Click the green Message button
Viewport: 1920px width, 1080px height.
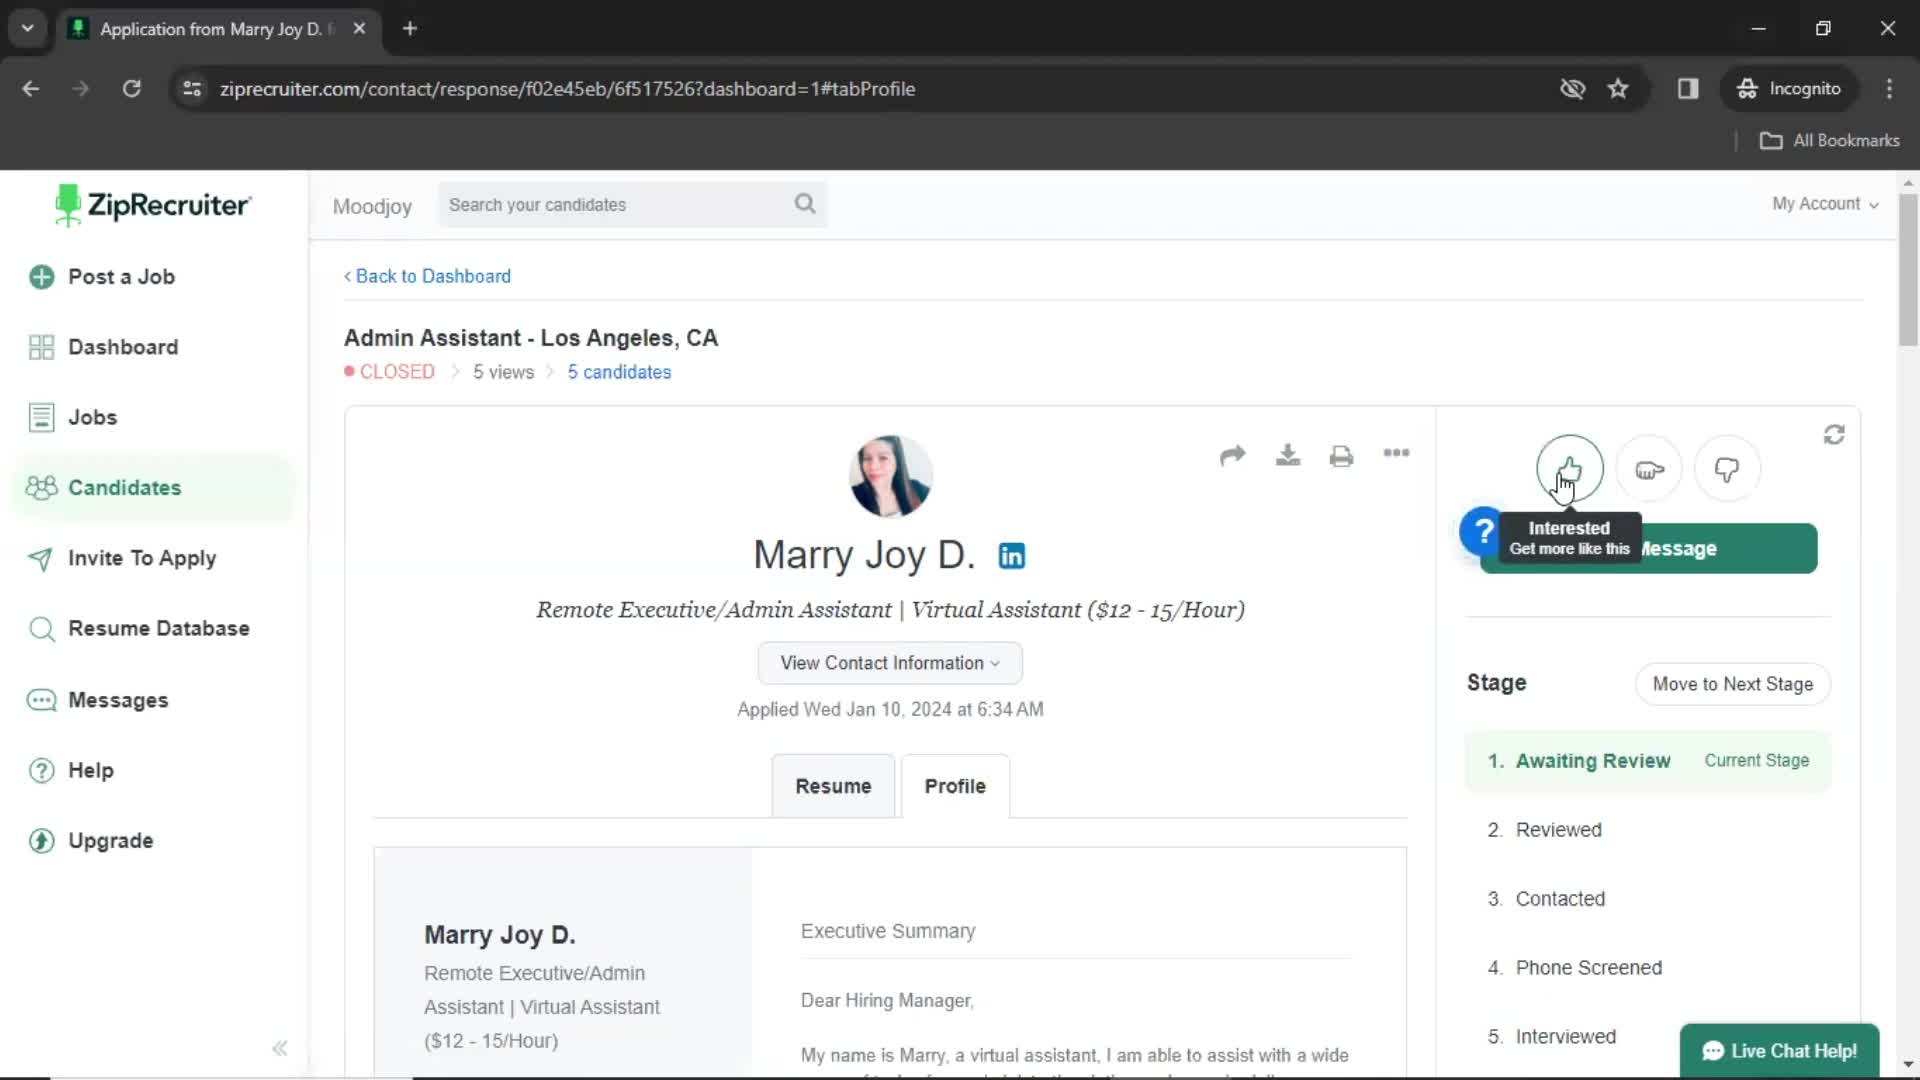[1728, 548]
